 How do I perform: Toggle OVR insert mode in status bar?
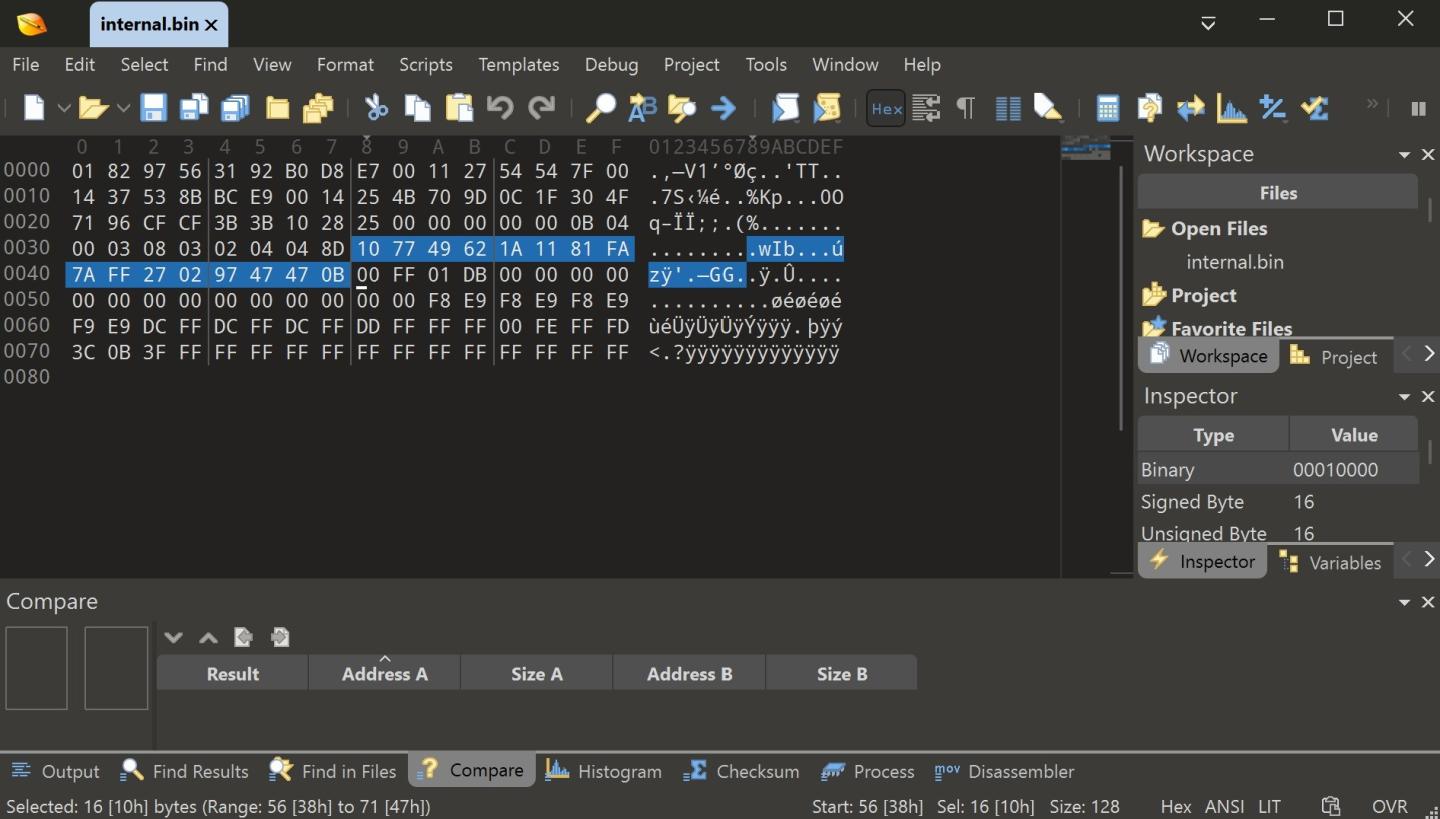[x=1389, y=806]
